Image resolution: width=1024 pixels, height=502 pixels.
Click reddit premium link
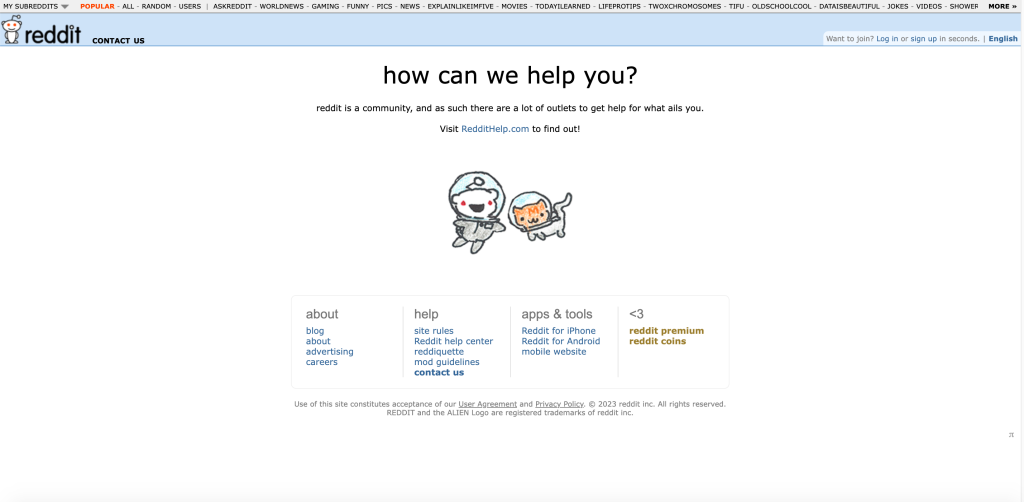point(666,331)
